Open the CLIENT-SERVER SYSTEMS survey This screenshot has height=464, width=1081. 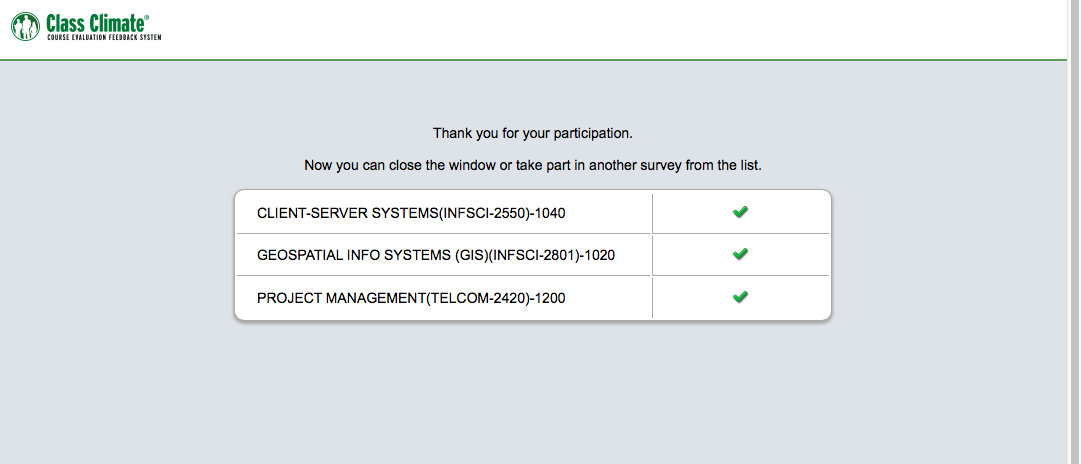[x=418, y=213]
